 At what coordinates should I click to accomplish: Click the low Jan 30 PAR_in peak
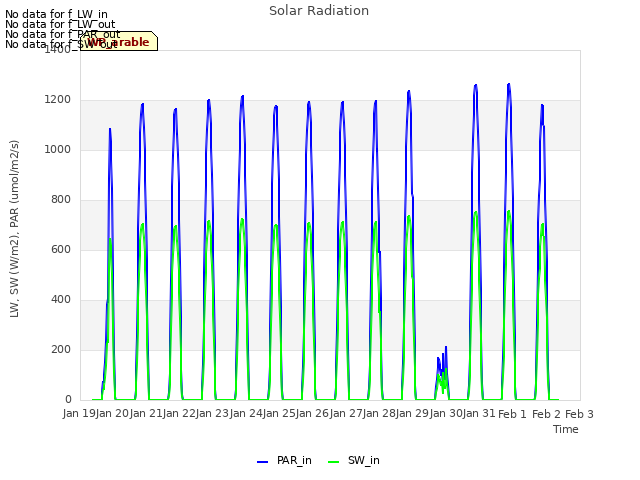[x=446, y=347]
